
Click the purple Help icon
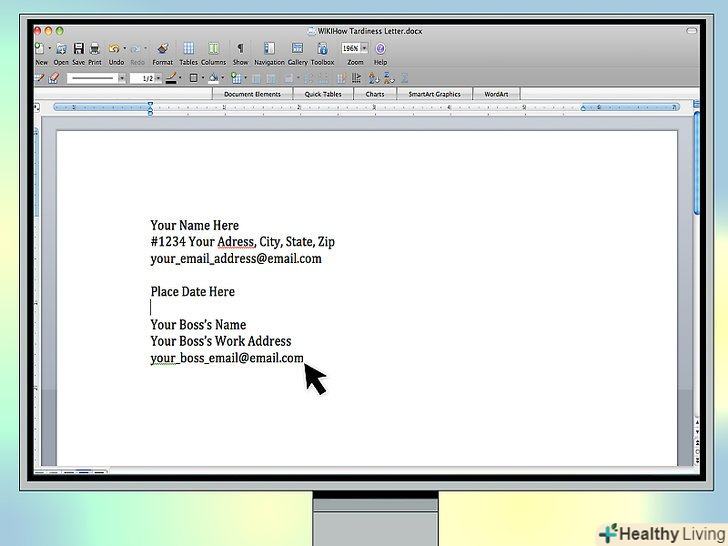tap(380, 48)
